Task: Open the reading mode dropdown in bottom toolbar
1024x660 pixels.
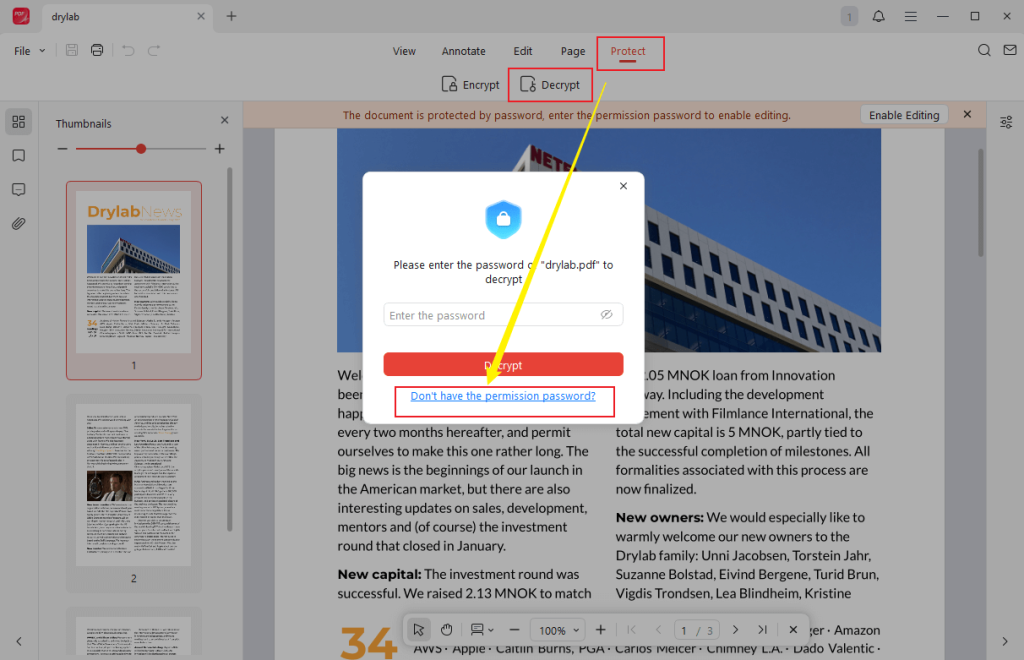Action: pyautogui.click(x=481, y=629)
